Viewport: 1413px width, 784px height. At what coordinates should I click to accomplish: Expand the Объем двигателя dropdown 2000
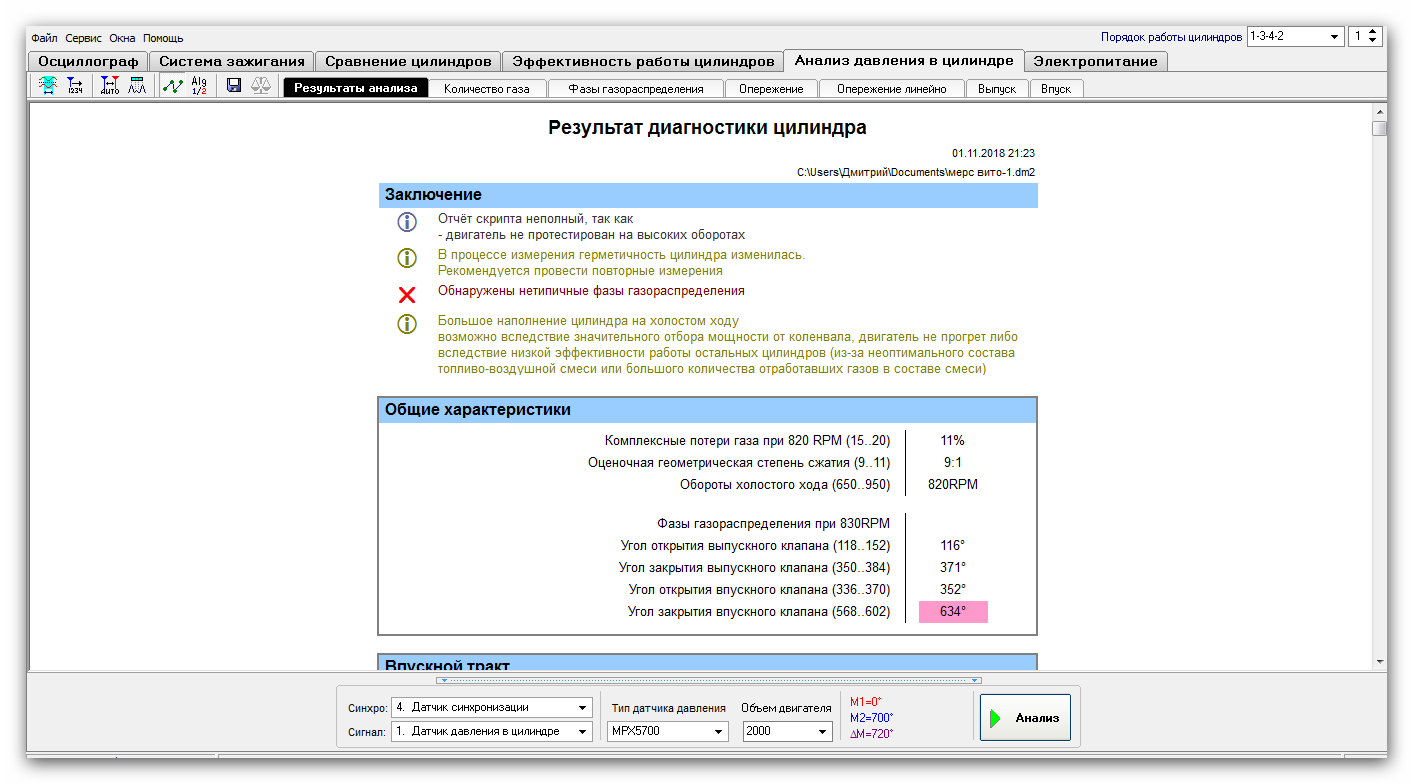pos(823,732)
